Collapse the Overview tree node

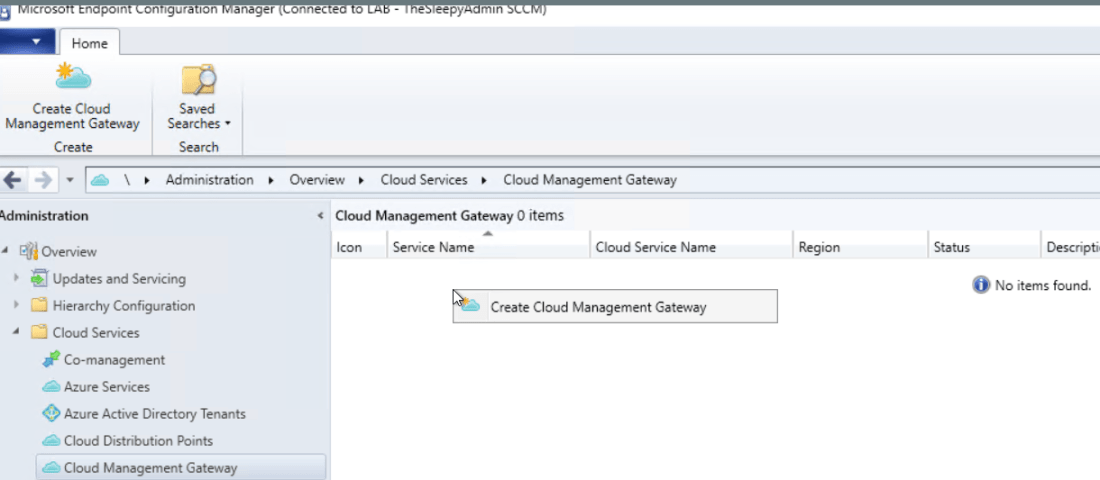click(5, 252)
